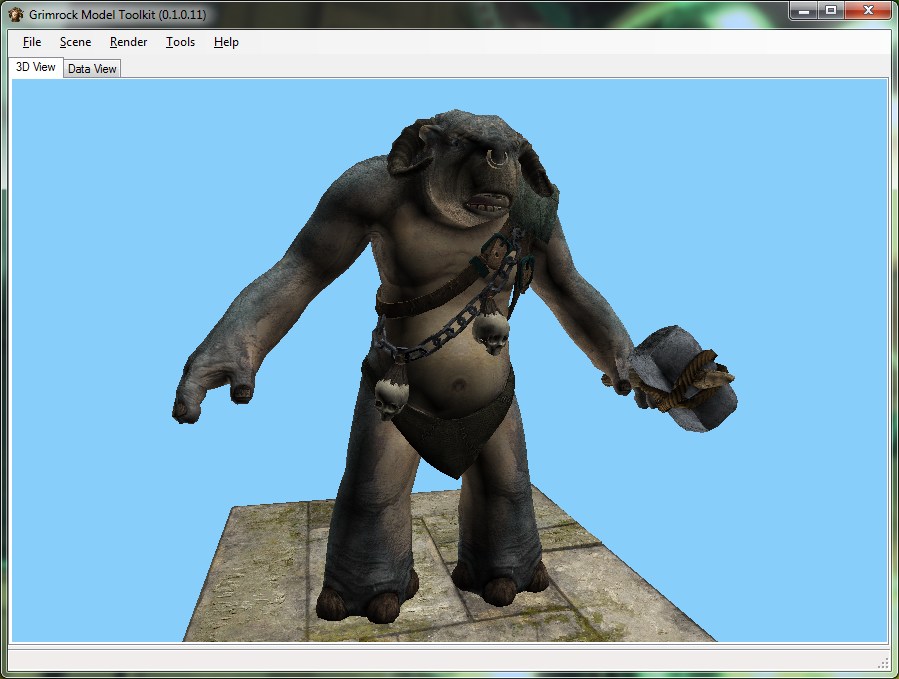Minimize the Grimrock Model Toolkit window
This screenshot has width=899, height=679.
pos(804,11)
